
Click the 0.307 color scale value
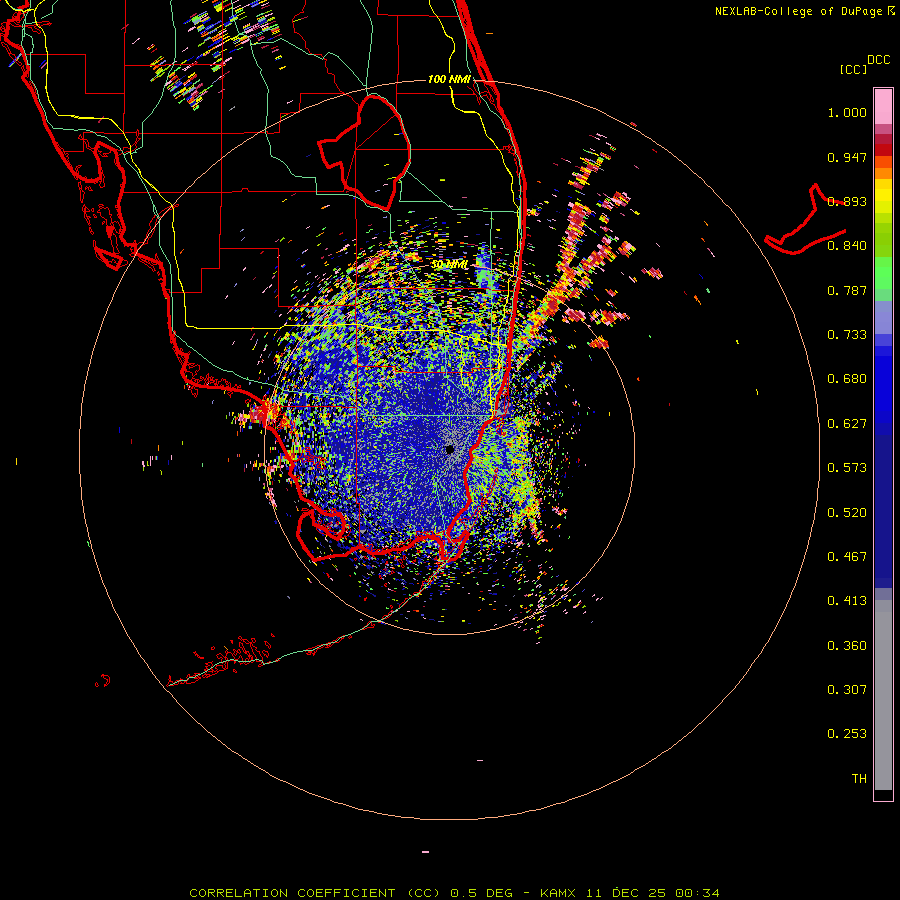click(x=847, y=690)
